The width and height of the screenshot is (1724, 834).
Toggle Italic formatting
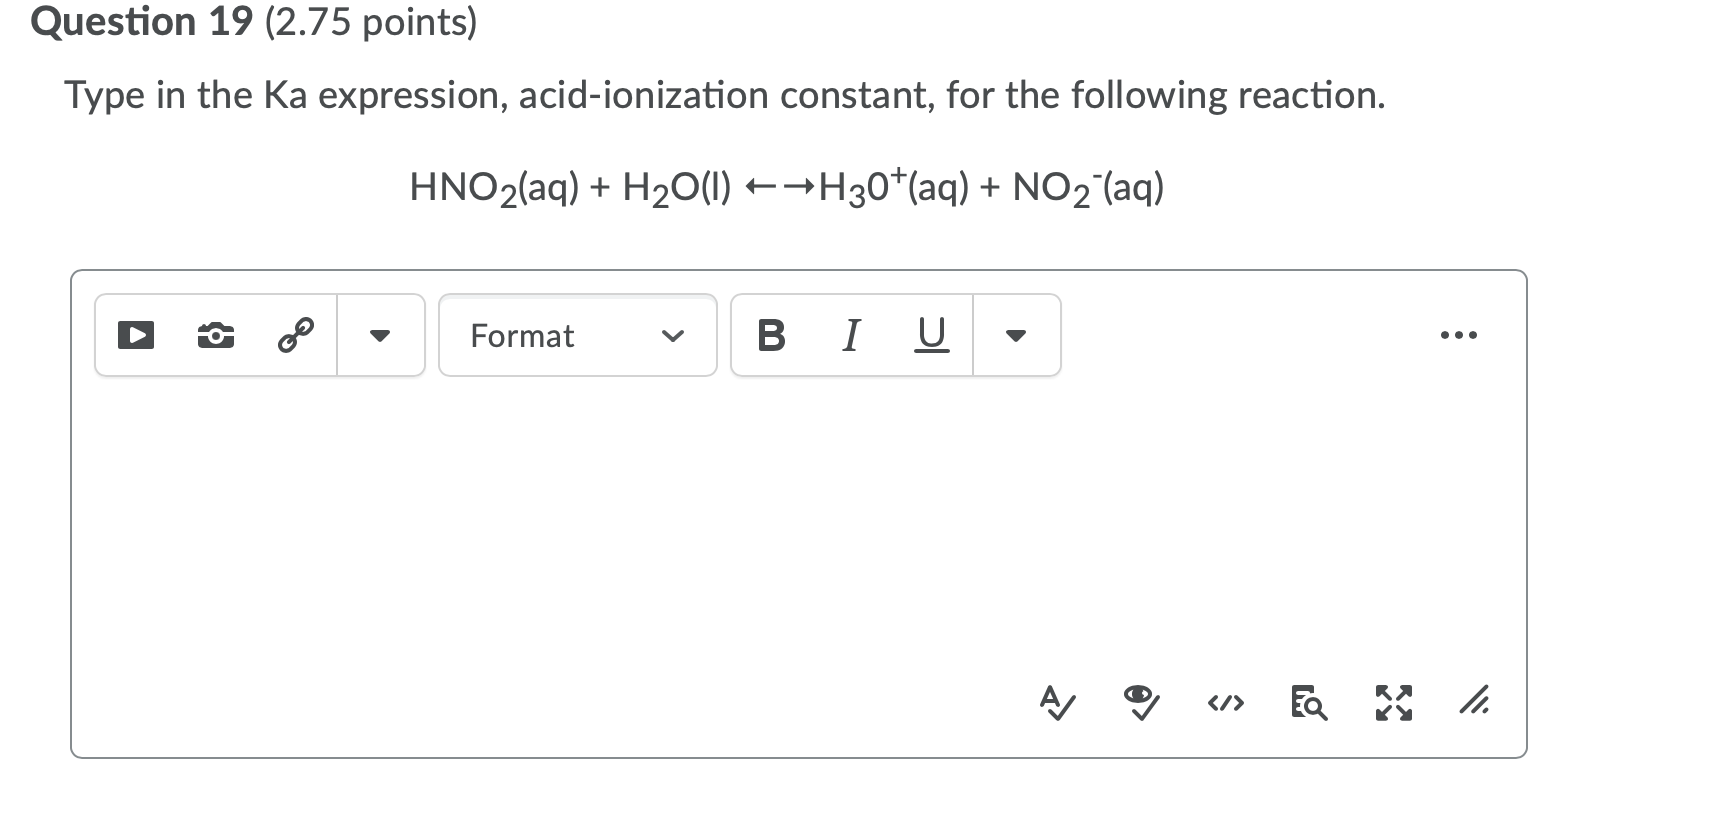point(849,336)
